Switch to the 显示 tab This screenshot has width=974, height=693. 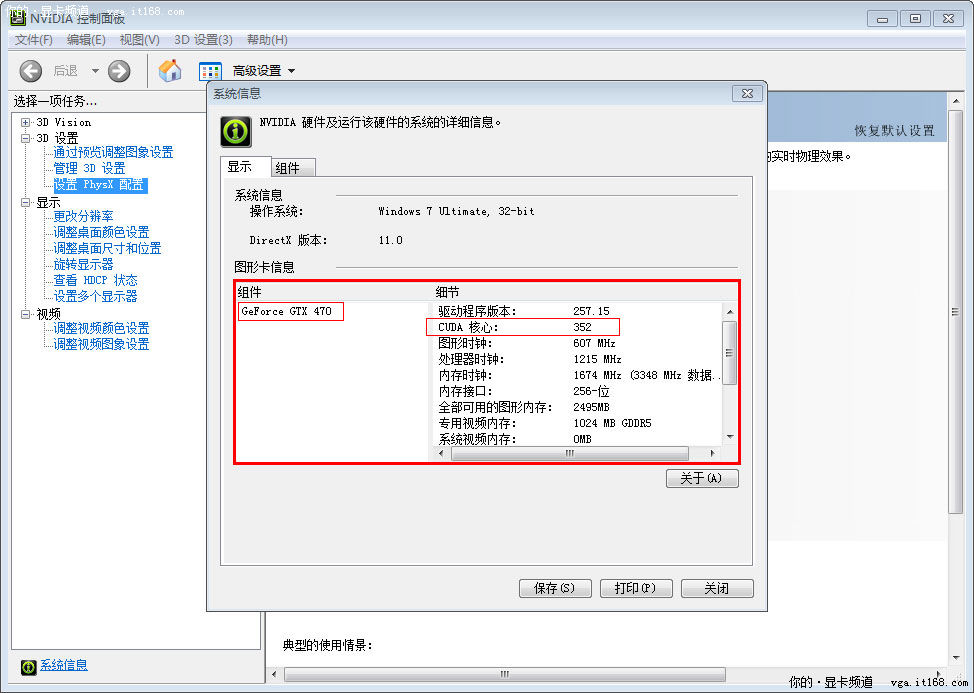pos(245,166)
